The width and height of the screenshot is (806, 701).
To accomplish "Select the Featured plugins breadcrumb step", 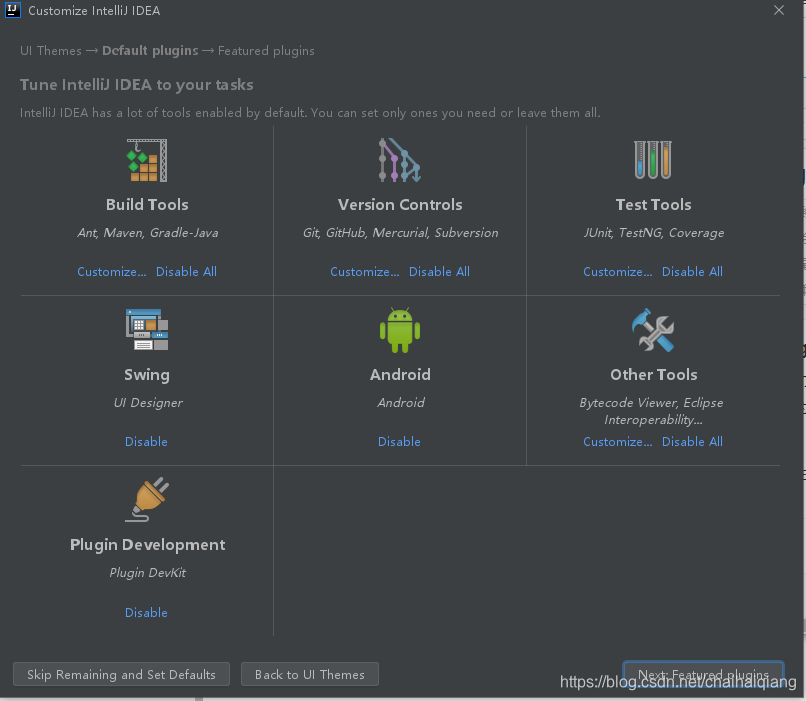I will point(266,51).
